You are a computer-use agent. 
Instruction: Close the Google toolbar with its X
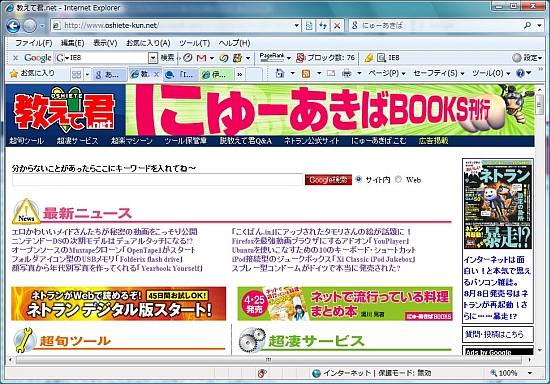coord(15,58)
